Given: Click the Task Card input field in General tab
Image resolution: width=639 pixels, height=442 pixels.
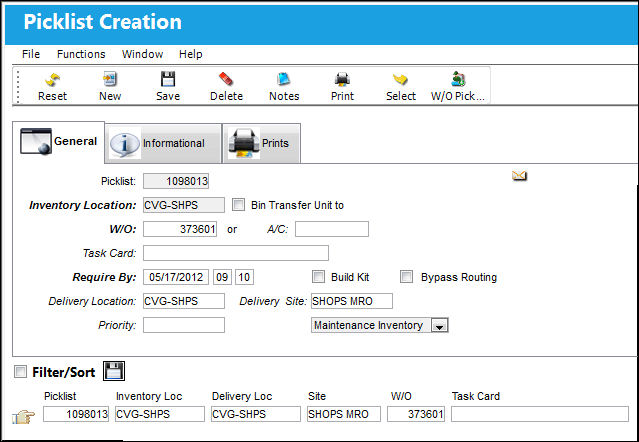Looking at the screenshot, I should 236,253.
